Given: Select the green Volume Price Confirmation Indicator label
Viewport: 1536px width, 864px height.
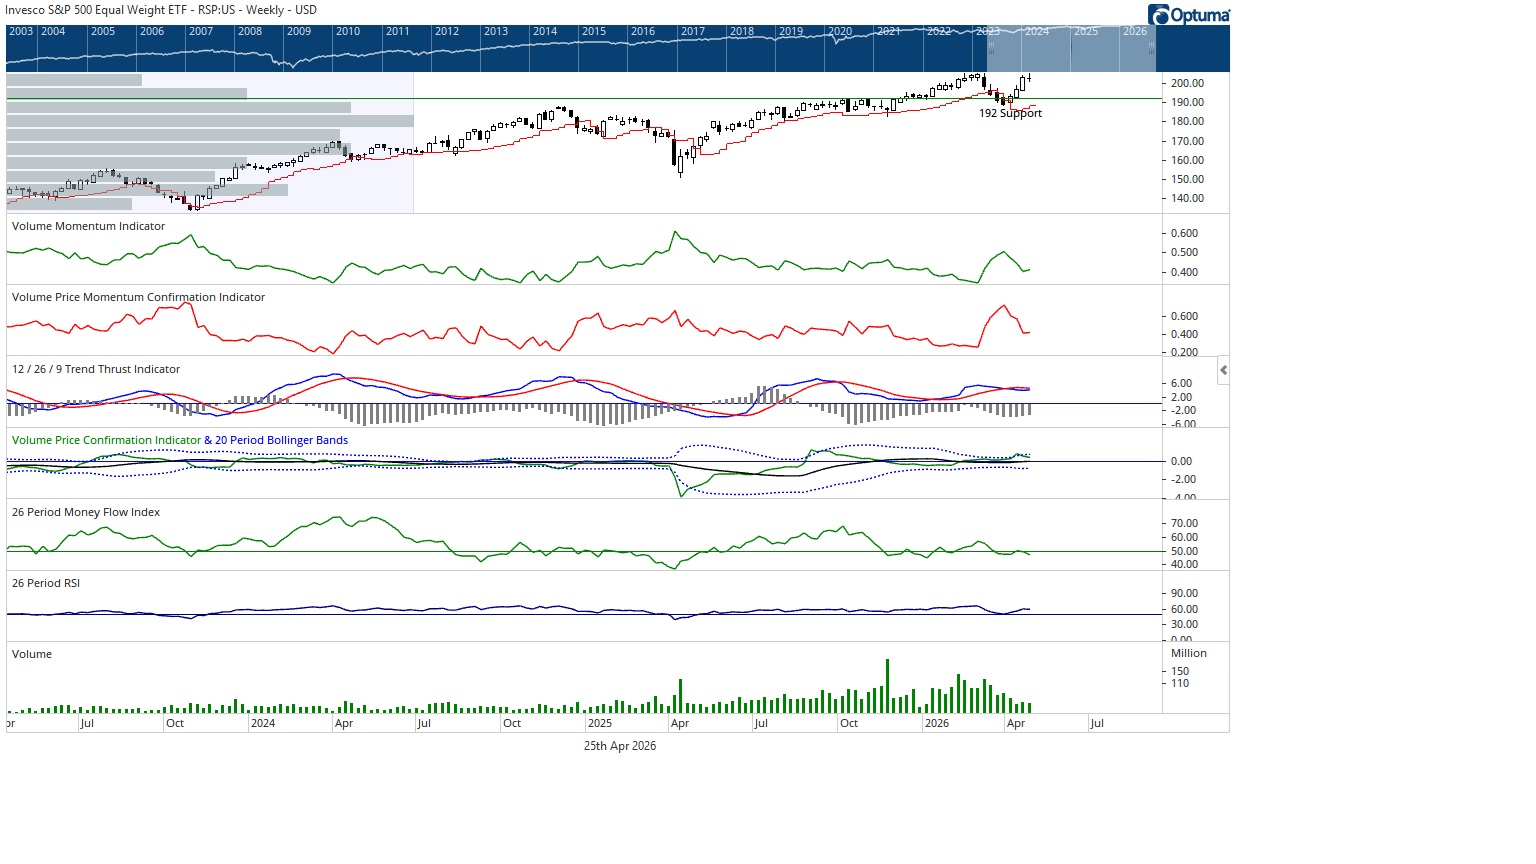Looking at the screenshot, I should coord(106,440).
